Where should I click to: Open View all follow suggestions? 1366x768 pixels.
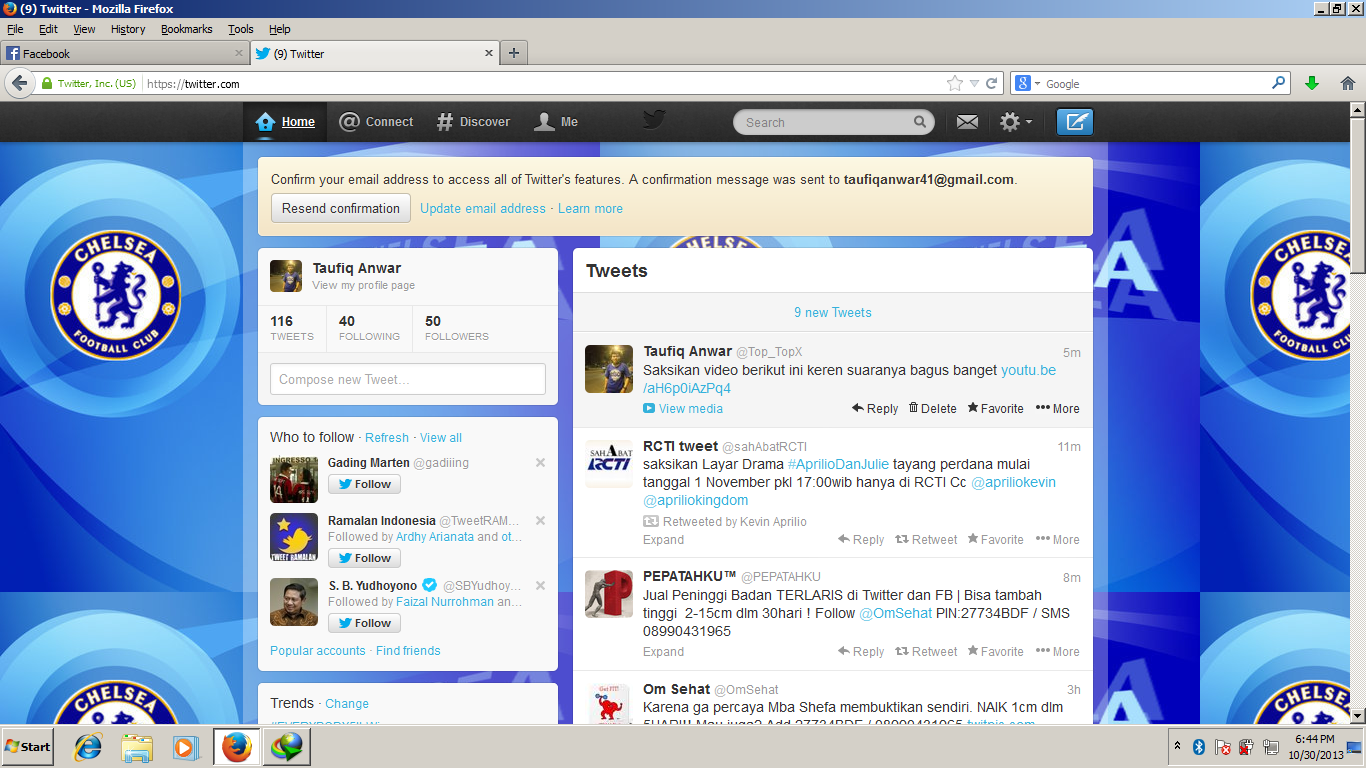point(441,437)
